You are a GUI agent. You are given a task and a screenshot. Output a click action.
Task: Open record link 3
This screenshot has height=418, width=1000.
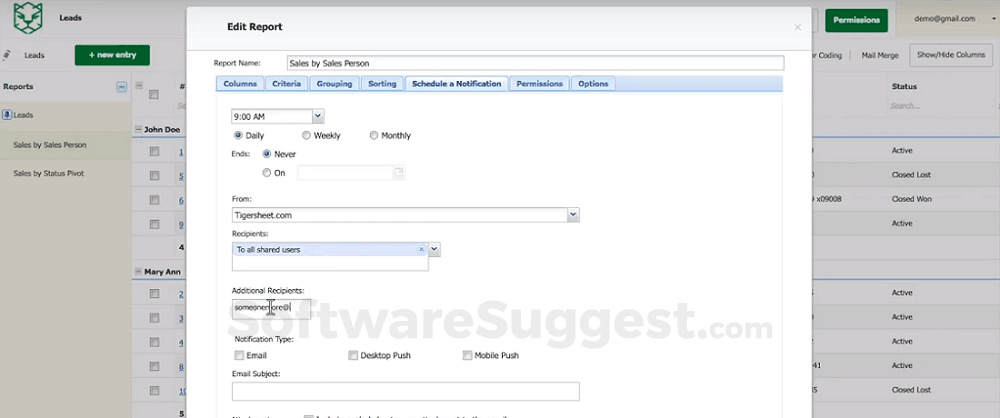point(181,318)
